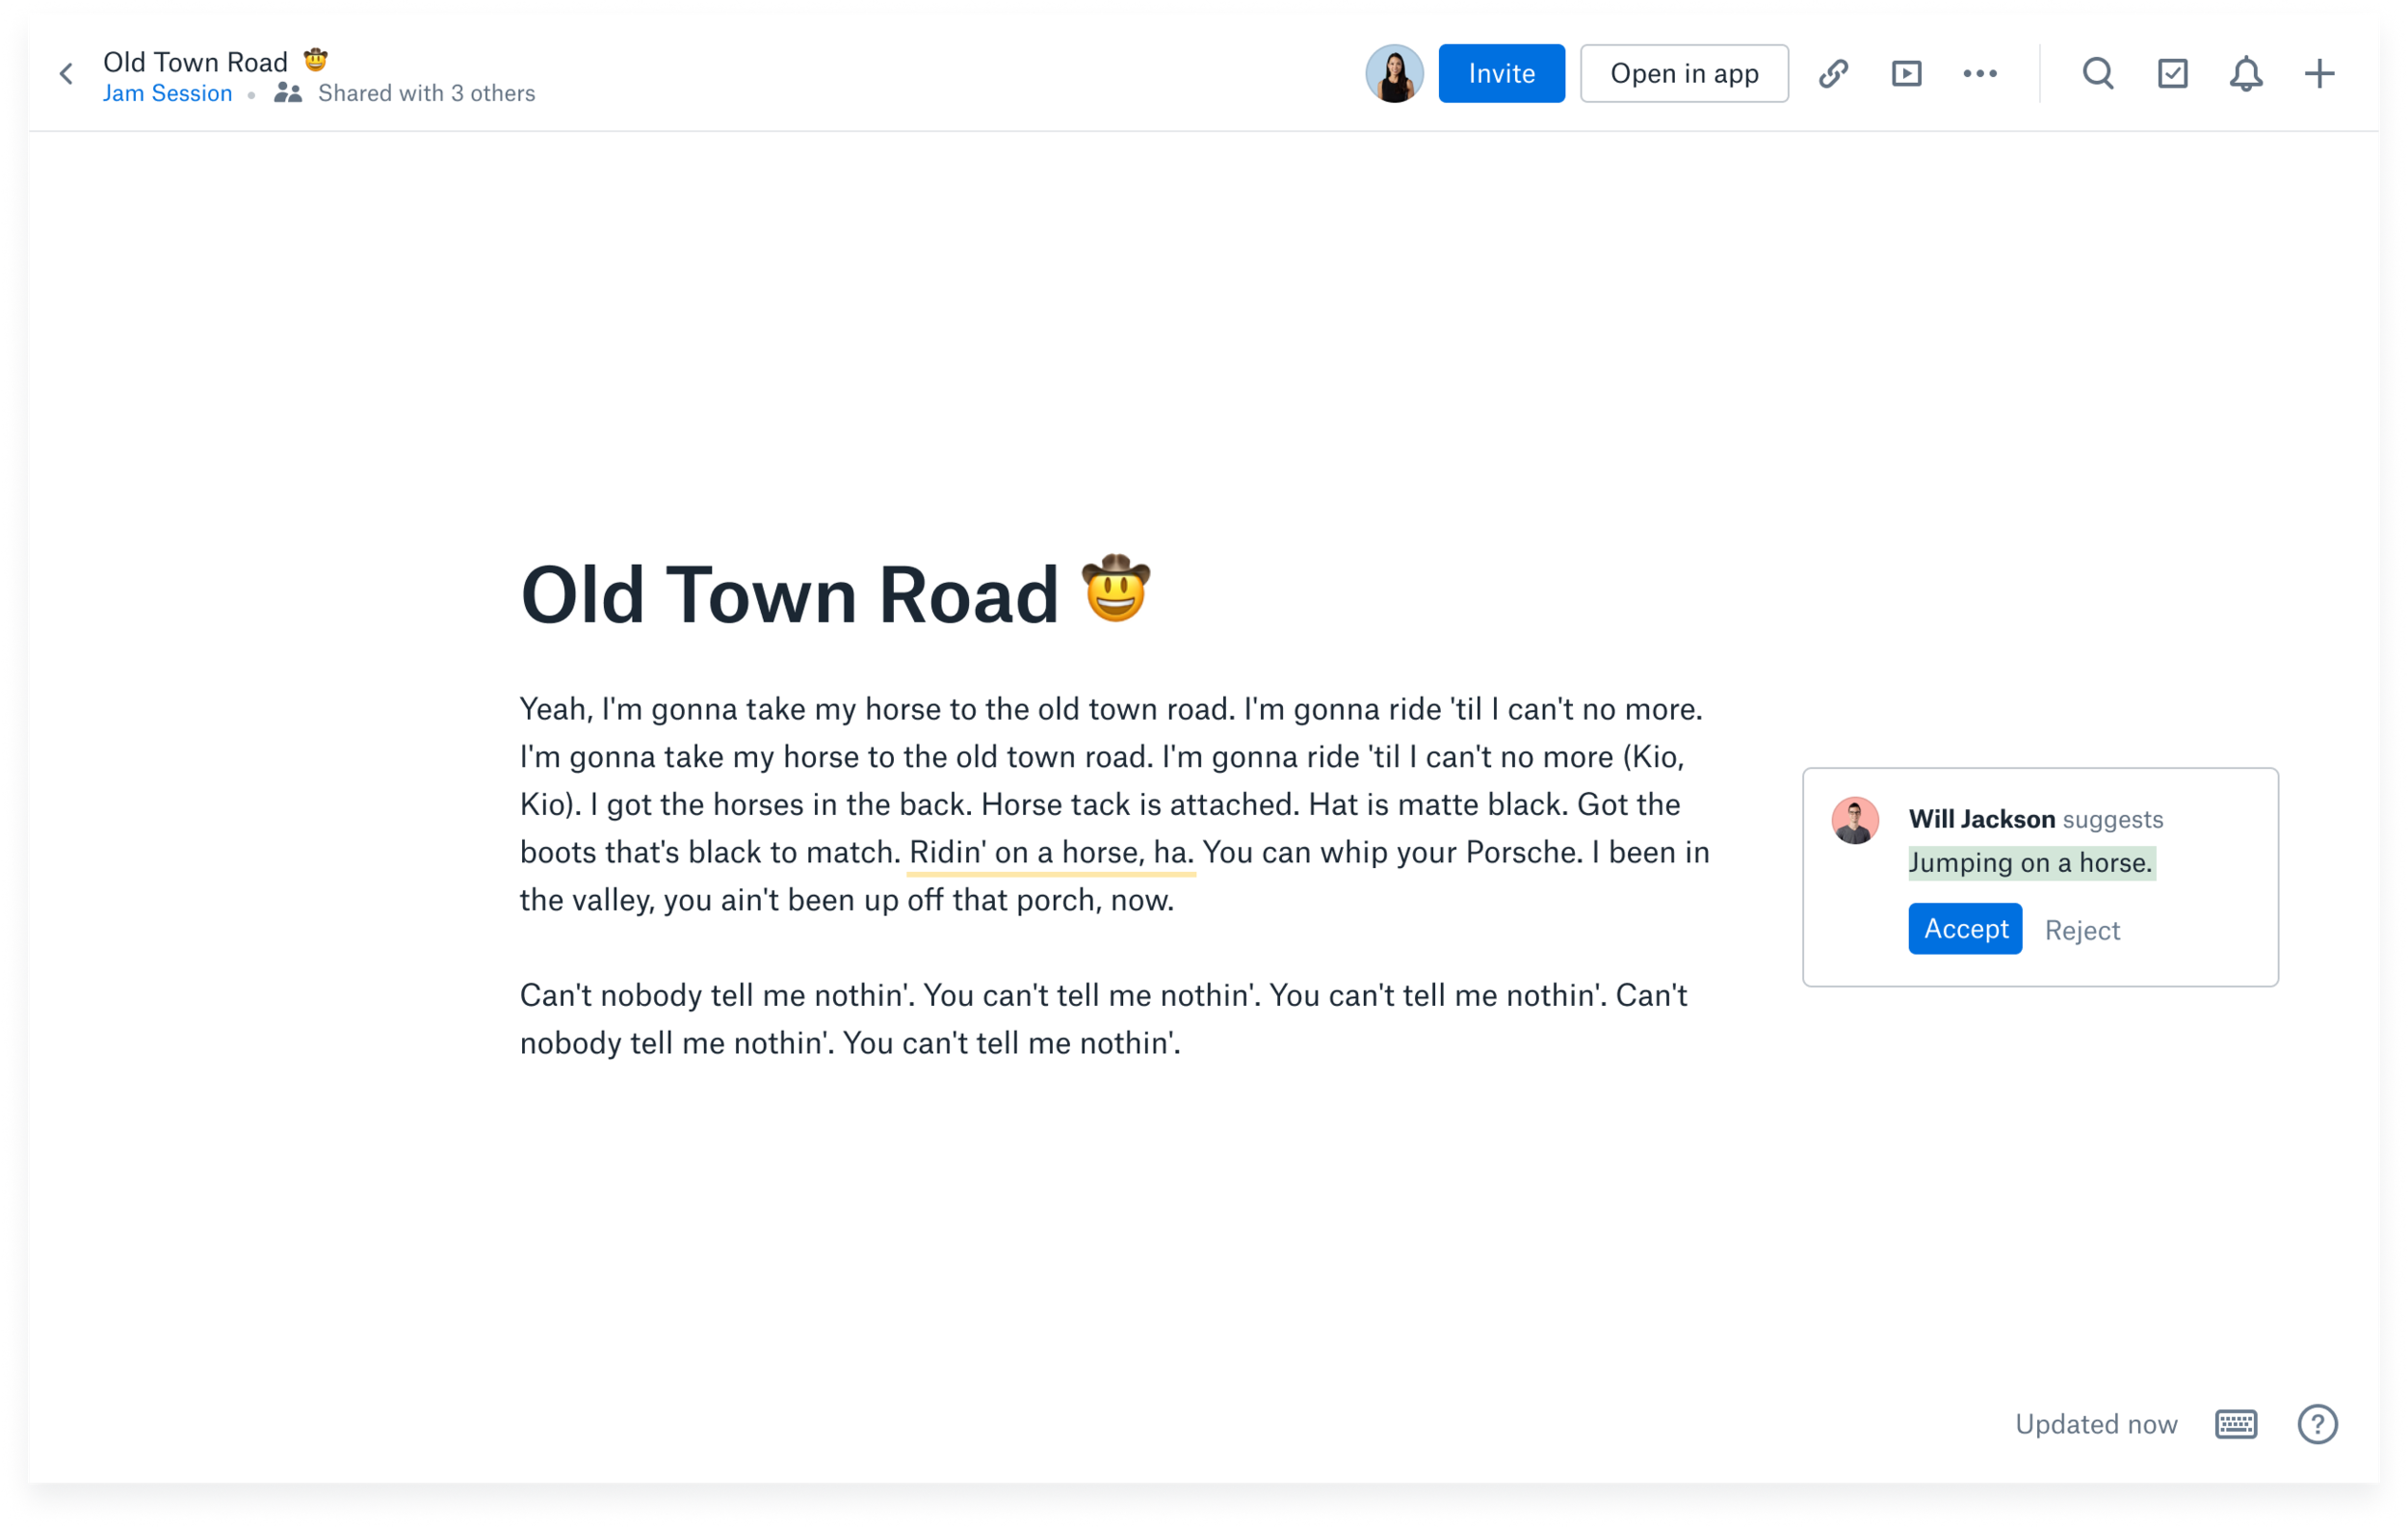Viewport: 2408px width, 1527px height.
Task: Click the paragraph starting "Yeah, I'm gonna take"
Action: [x=1115, y=805]
